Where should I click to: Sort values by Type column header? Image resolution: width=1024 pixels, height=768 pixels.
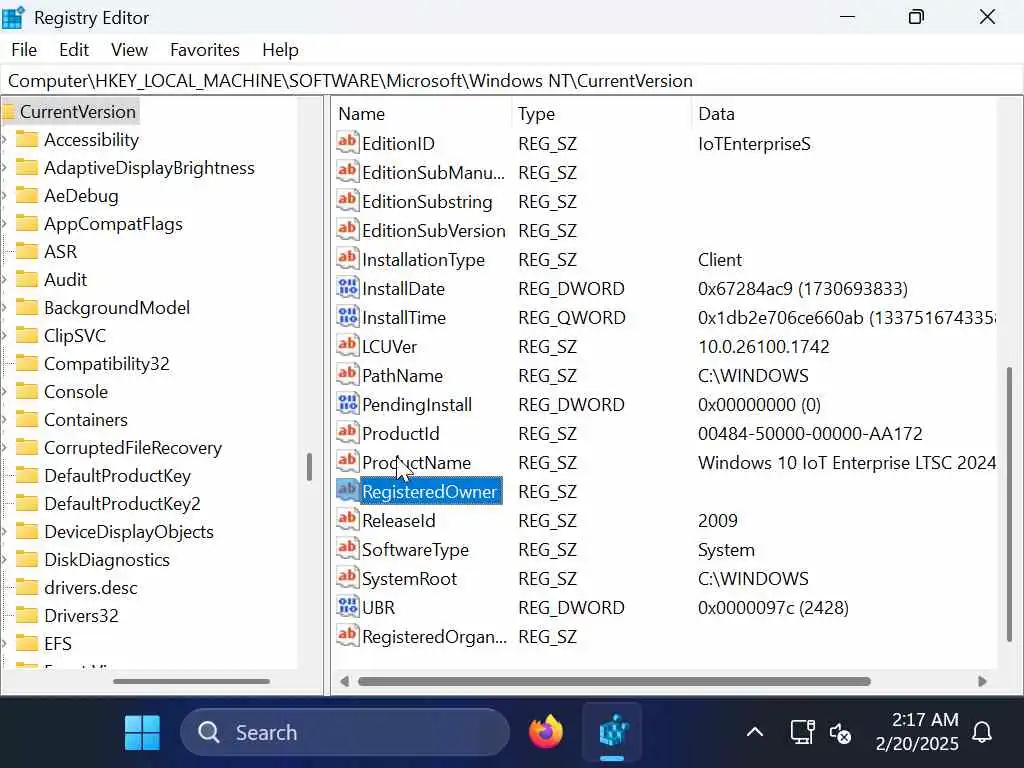[601, 114]
